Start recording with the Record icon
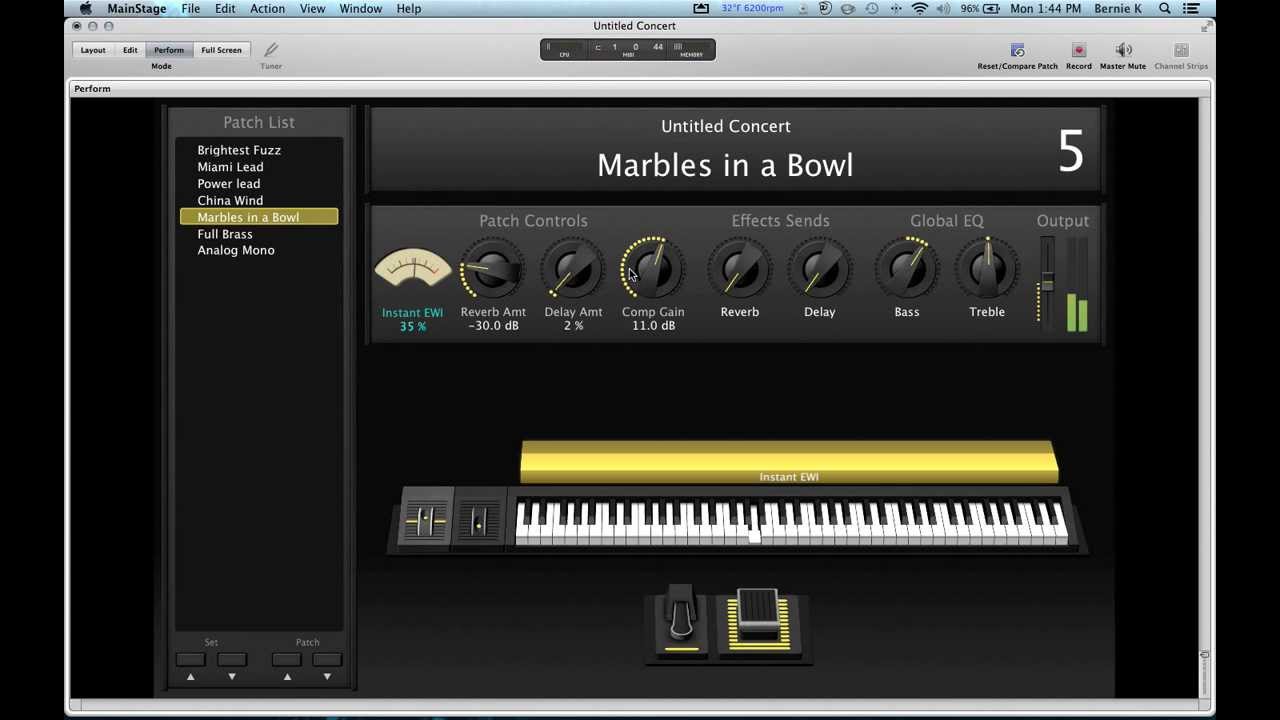The width and height of the screenshot is (1280, 720). click(1078, 50)
